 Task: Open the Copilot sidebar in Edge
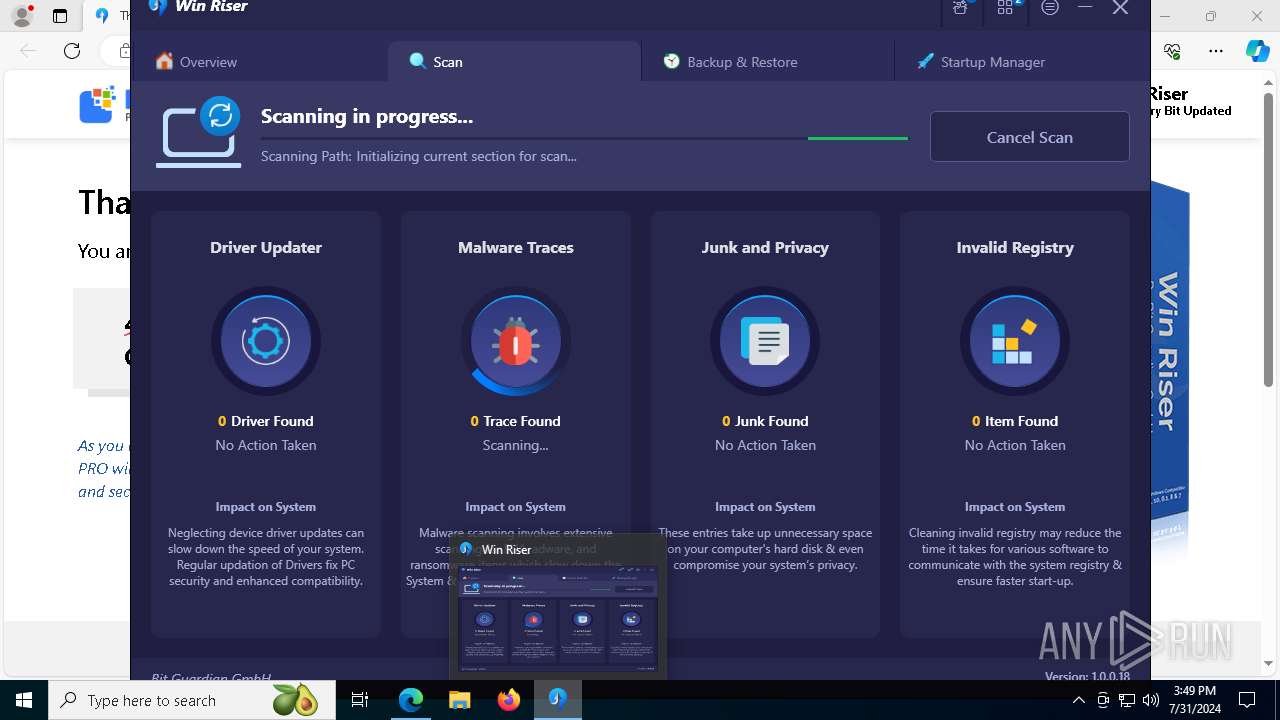click(x=1257, y=51)
